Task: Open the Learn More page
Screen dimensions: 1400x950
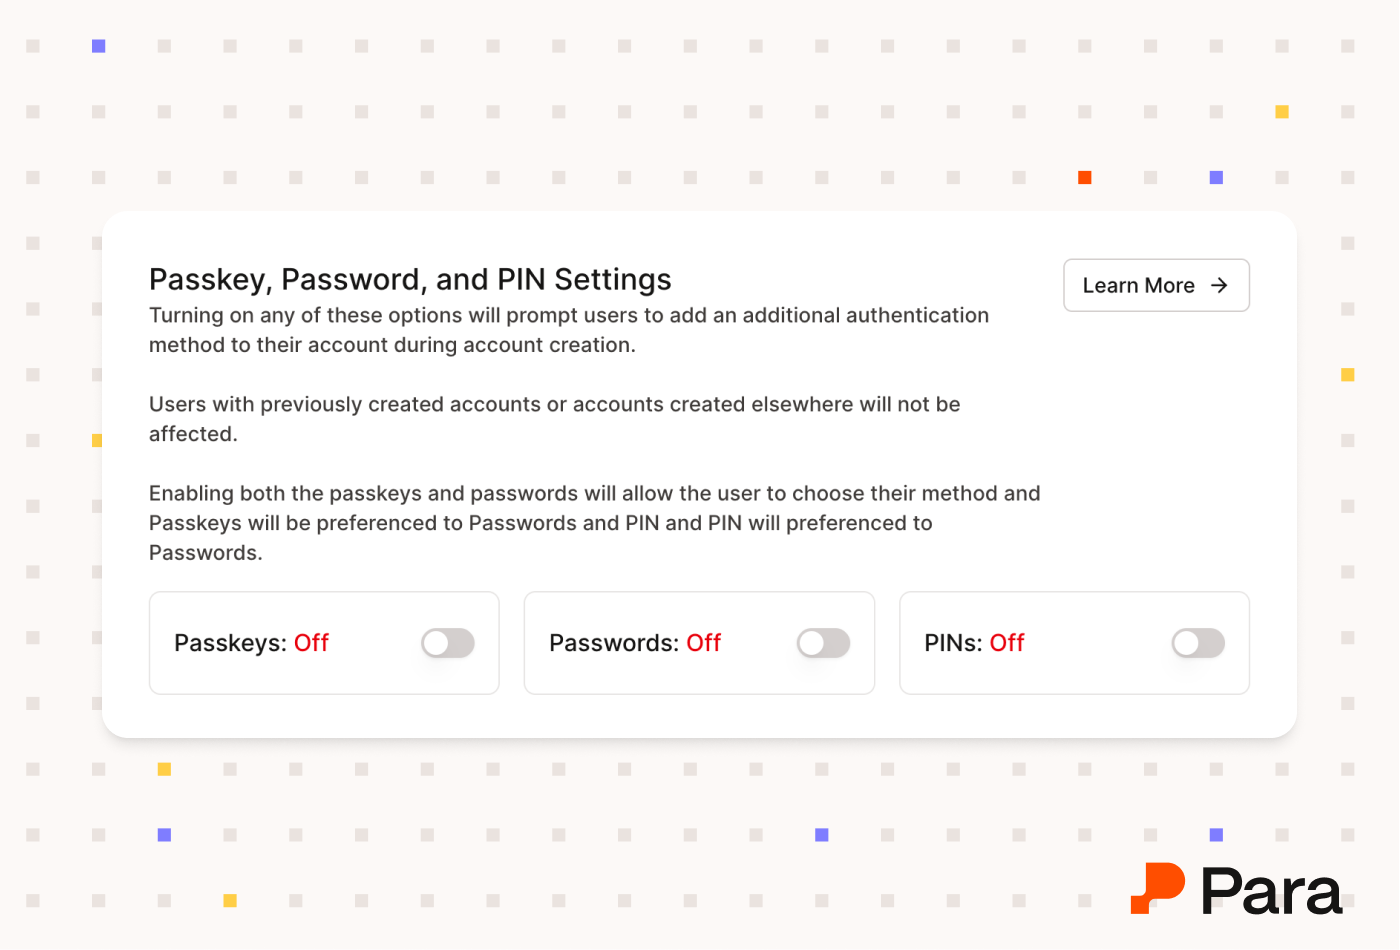Action: coord(1156,285)
